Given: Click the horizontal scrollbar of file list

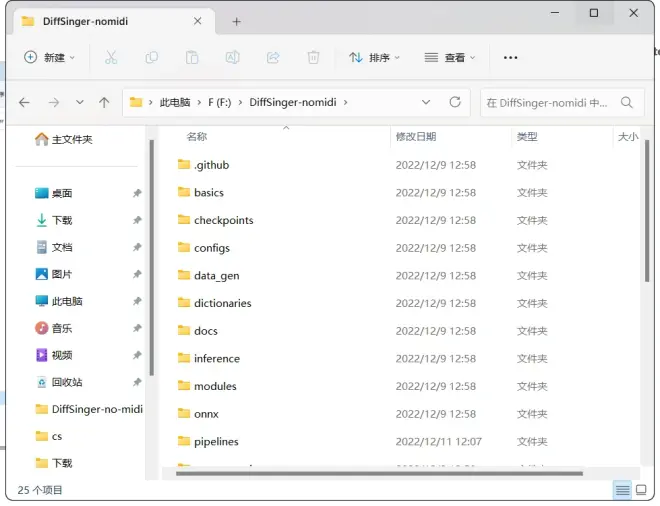Looking at the screenshot, I should coord(379,474).
